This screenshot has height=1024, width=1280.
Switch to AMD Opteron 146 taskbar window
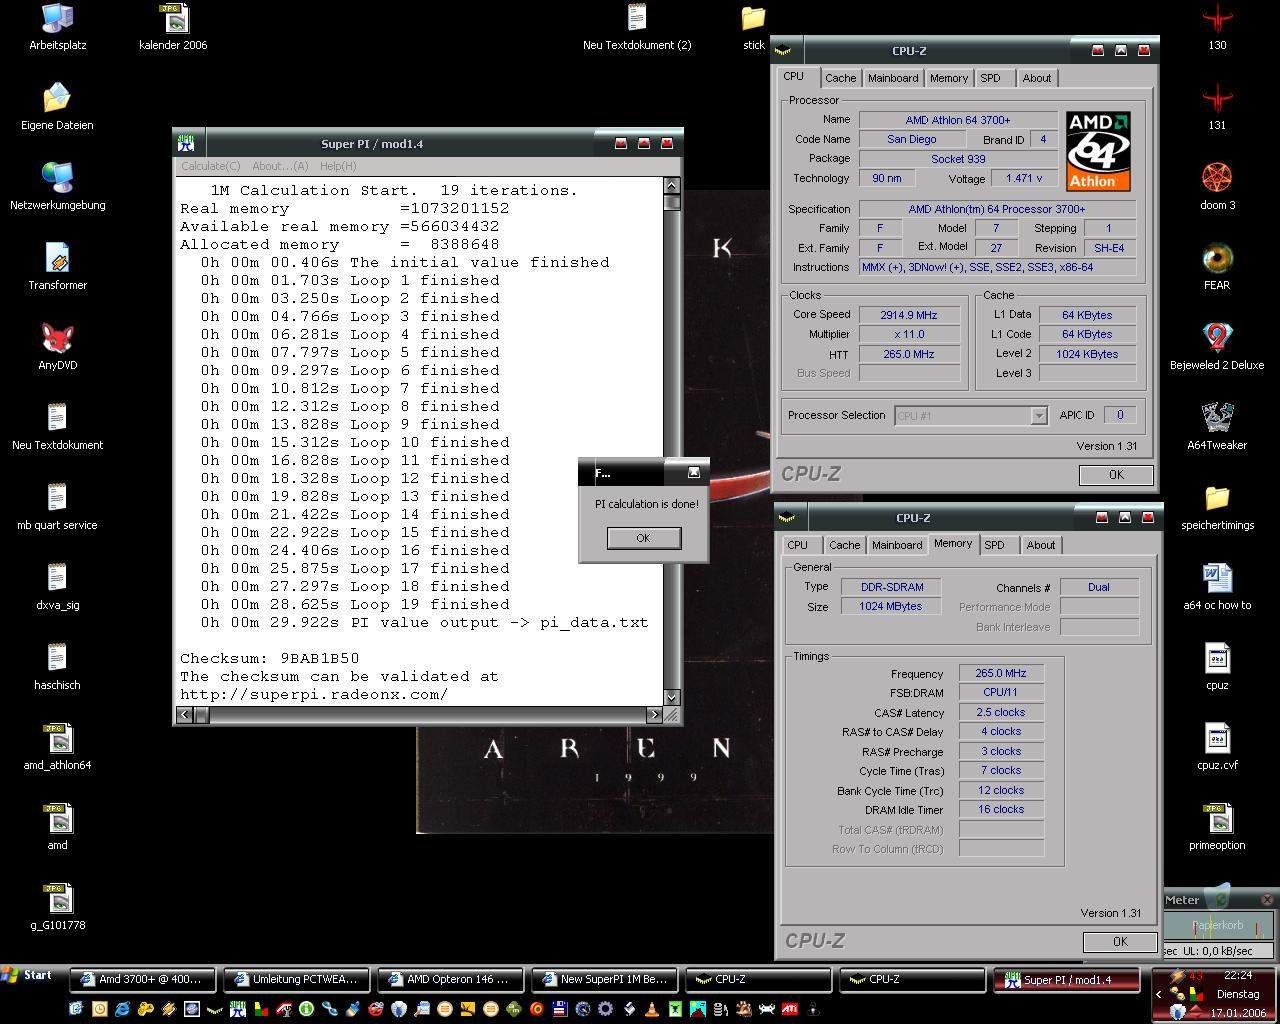(449, 980)
